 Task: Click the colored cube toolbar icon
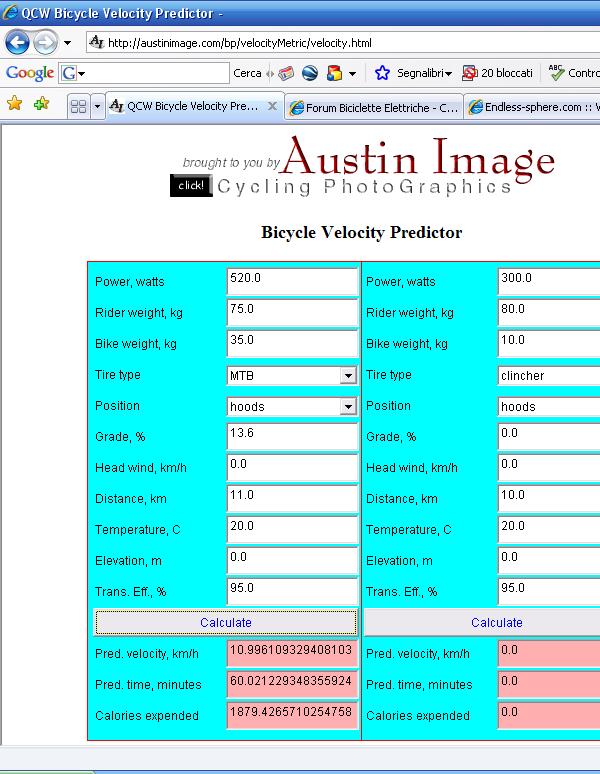coord(334,74)
